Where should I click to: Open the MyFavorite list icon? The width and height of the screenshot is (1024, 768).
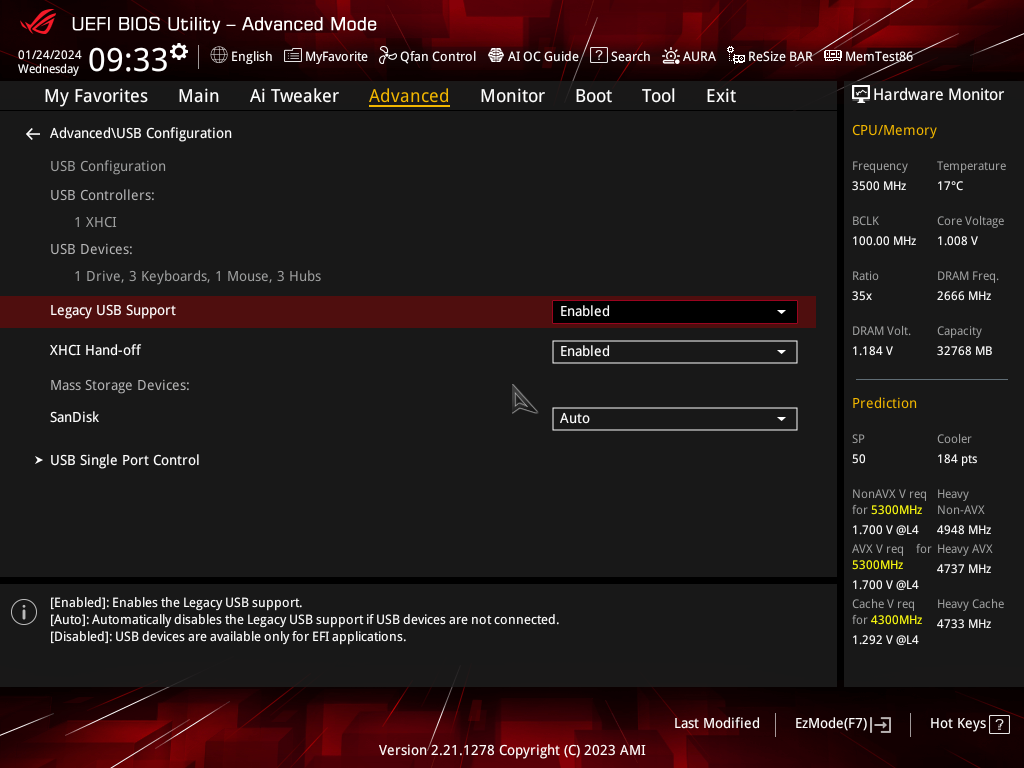click(293, 56)
